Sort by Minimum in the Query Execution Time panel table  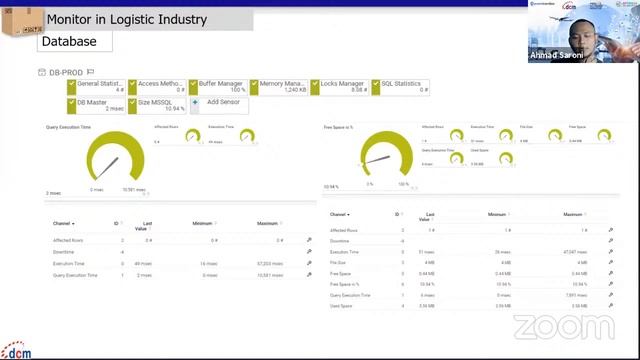[204, 223]
